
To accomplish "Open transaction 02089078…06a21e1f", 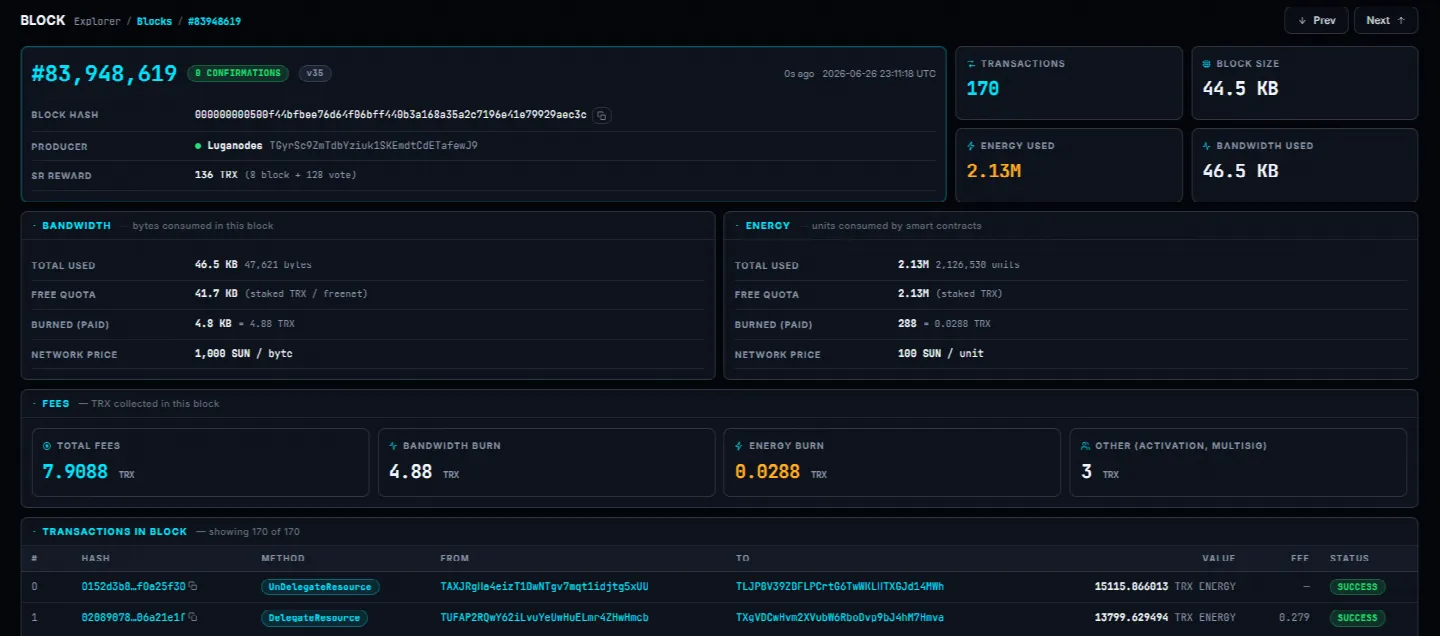I will [133, 617].
